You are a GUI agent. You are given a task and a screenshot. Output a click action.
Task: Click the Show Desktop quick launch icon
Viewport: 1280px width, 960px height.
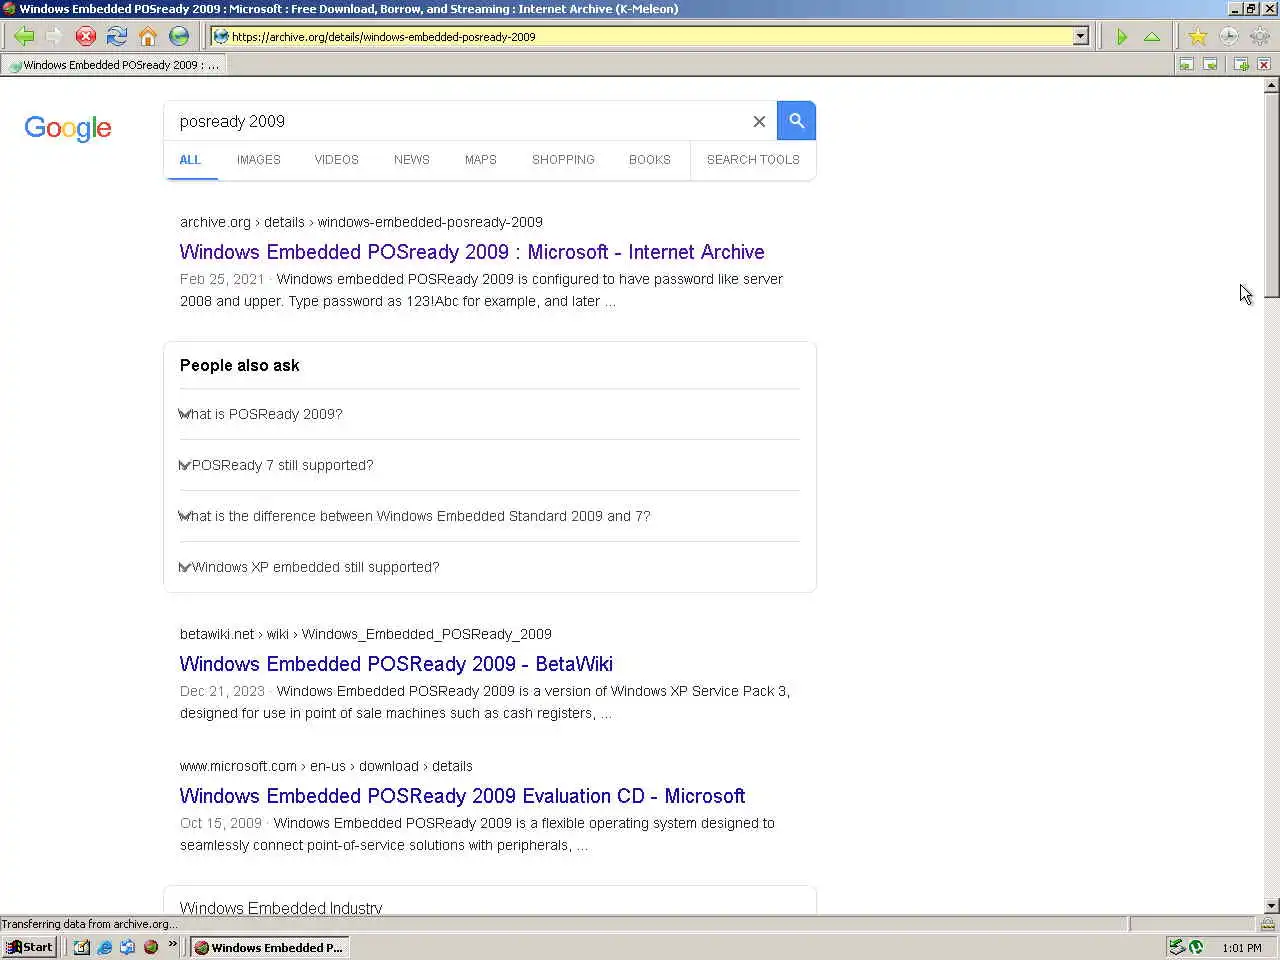click(x=82, y=947)
